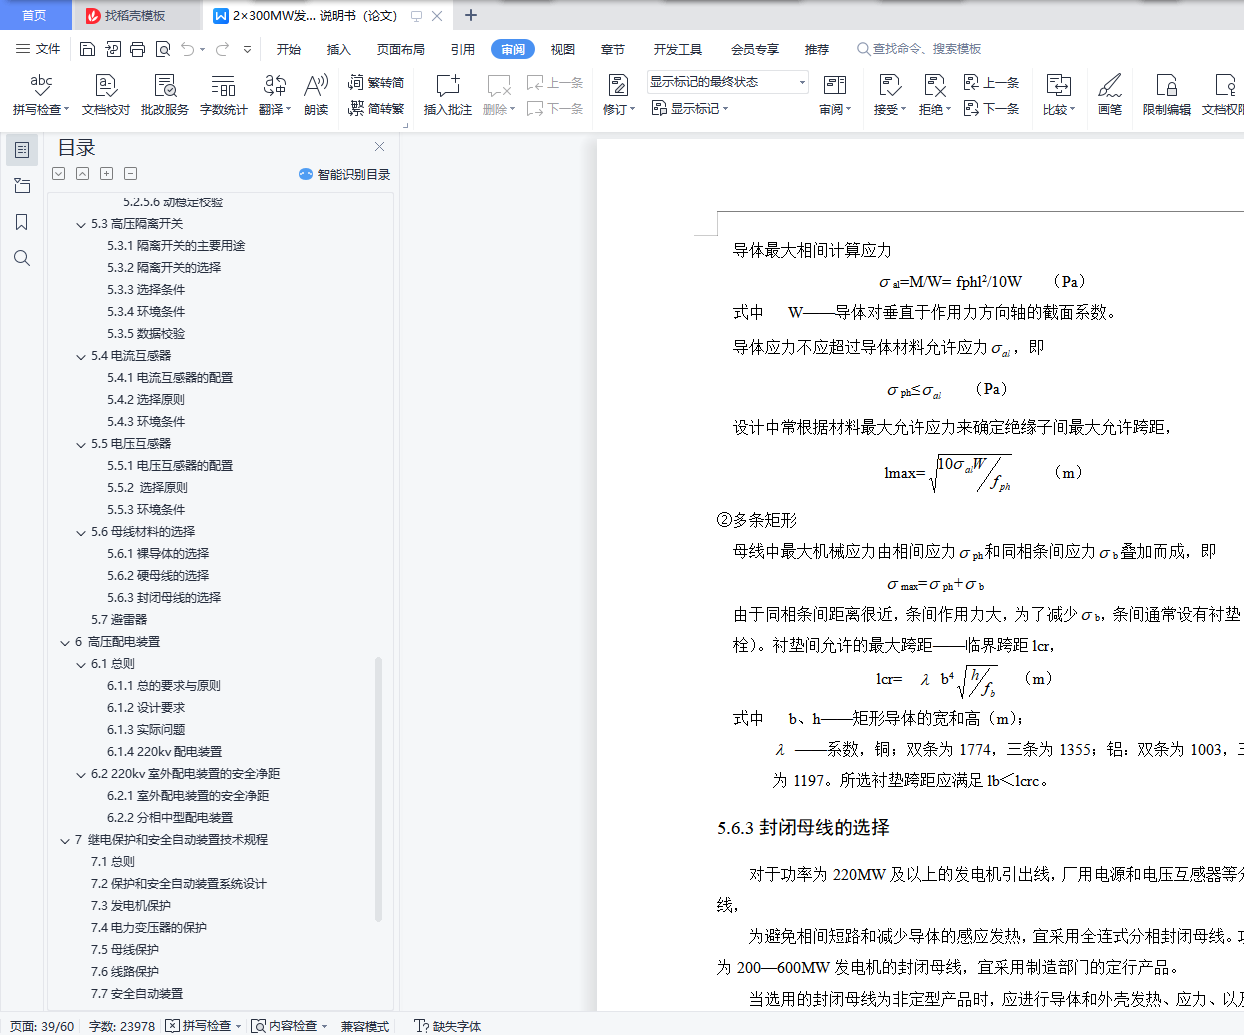Go to next revision 下一条

992,109
